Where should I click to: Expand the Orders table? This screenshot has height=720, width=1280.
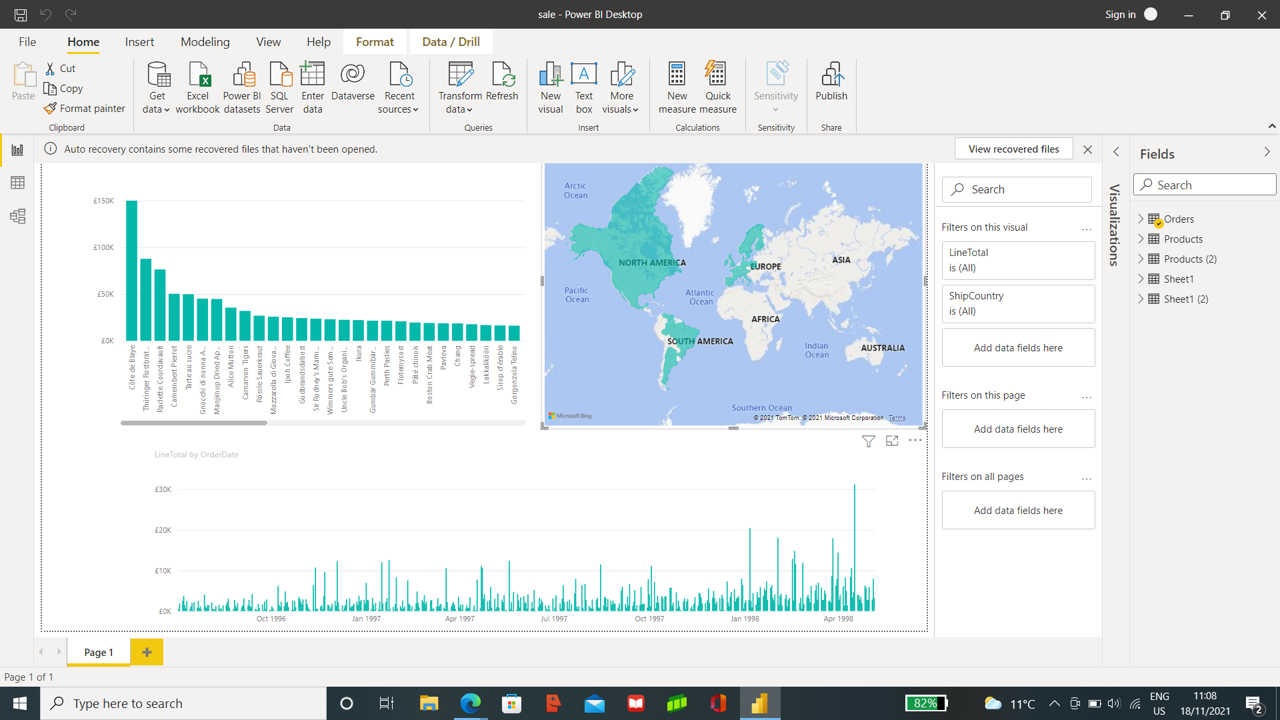tap(1141, 219)
